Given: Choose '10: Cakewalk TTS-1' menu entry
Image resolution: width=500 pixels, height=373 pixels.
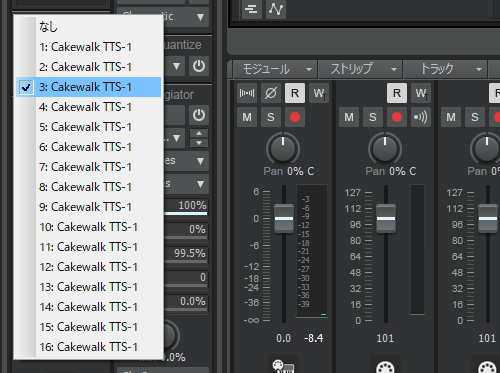Looking at the screenshot, I should (x=88, y=227).
